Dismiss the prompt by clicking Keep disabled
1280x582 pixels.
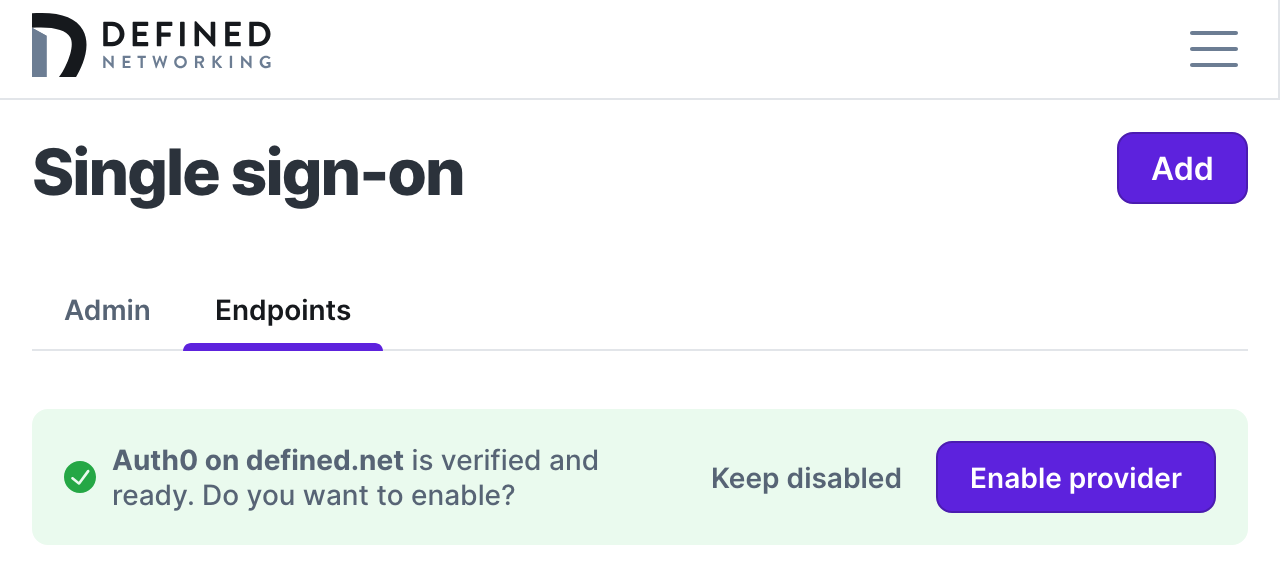point(806,478)
